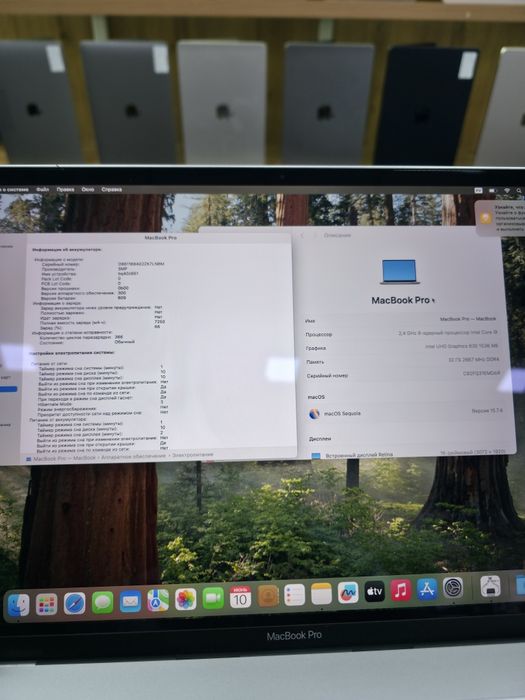Open the Music app in the Dock
This screenshot has height=700, width=525.
click(x=401, y=590)
